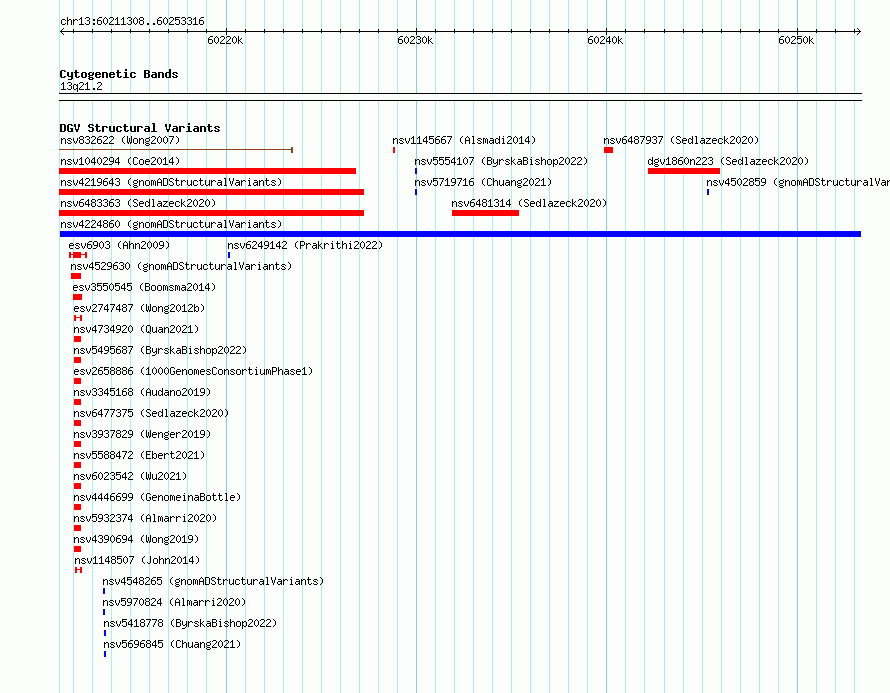
Task: Click nsv5495687 (ByrskaBishop2022) label
Action: (x=160, y=350)
